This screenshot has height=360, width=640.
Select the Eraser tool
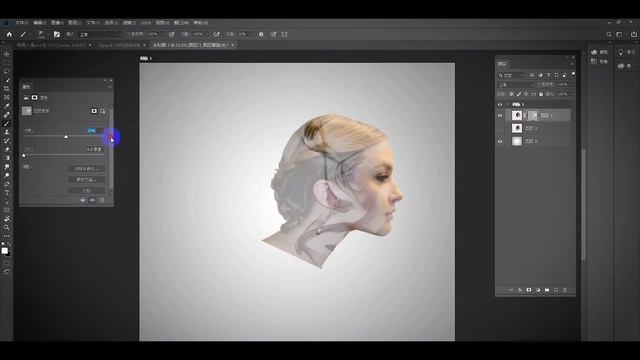pos(7,149)
